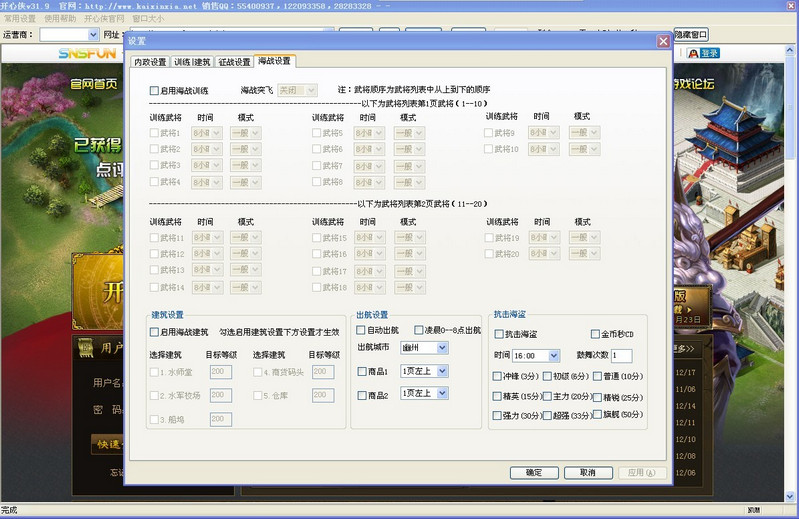
Task: Tick the 启用海战建筑 checkbox
Action: pyautogui.click(x=155, y=332)
